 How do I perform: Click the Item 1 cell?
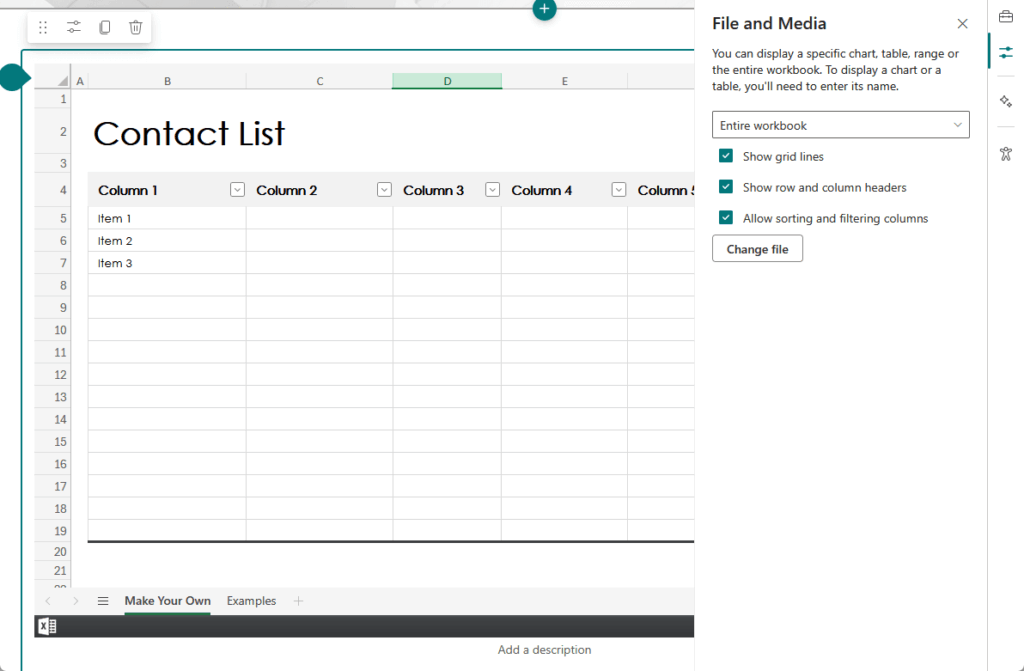167,218
